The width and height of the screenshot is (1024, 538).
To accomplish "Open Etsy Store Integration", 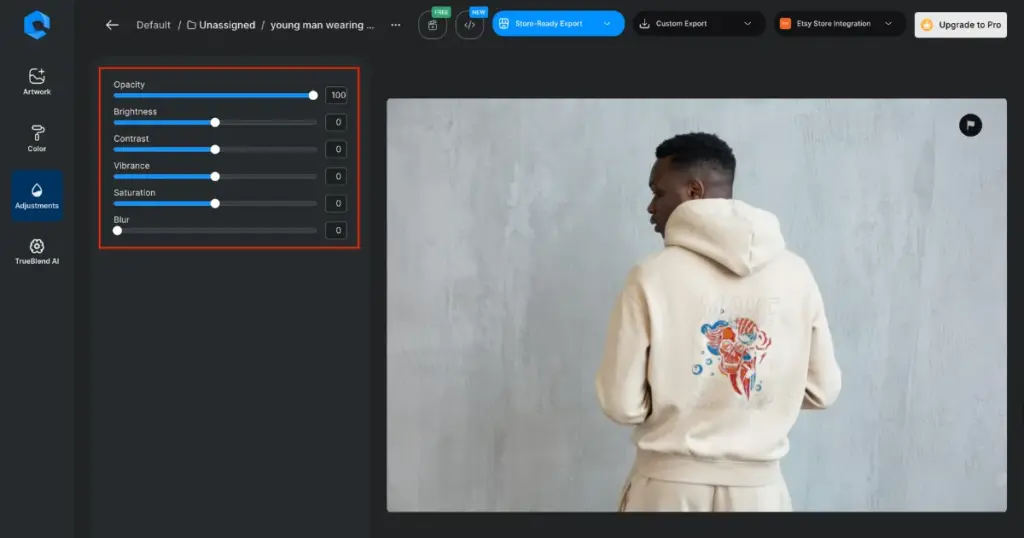I will click(840, 24).
